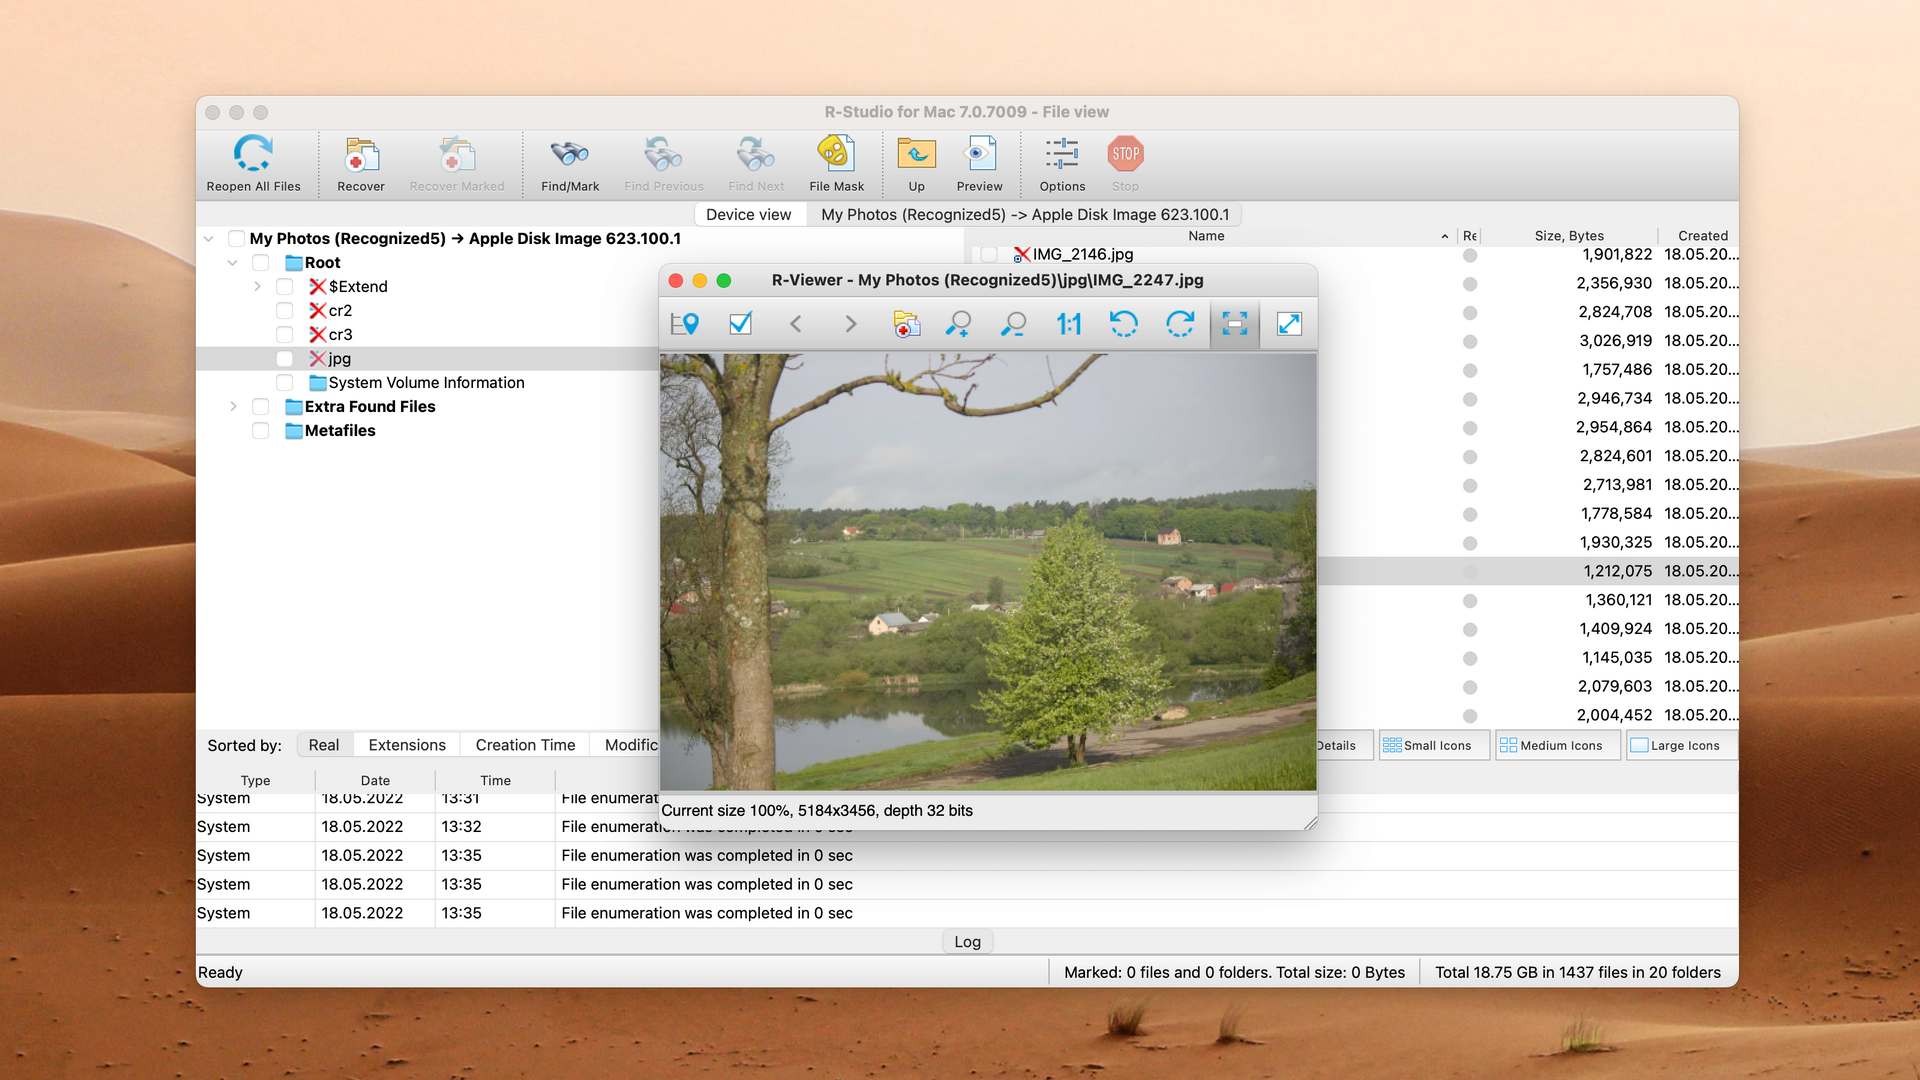The width and height of the screenshot is (1920, 1080).
Task: Select the Creation Time sort tab
Action: click(x=526, y=744)
